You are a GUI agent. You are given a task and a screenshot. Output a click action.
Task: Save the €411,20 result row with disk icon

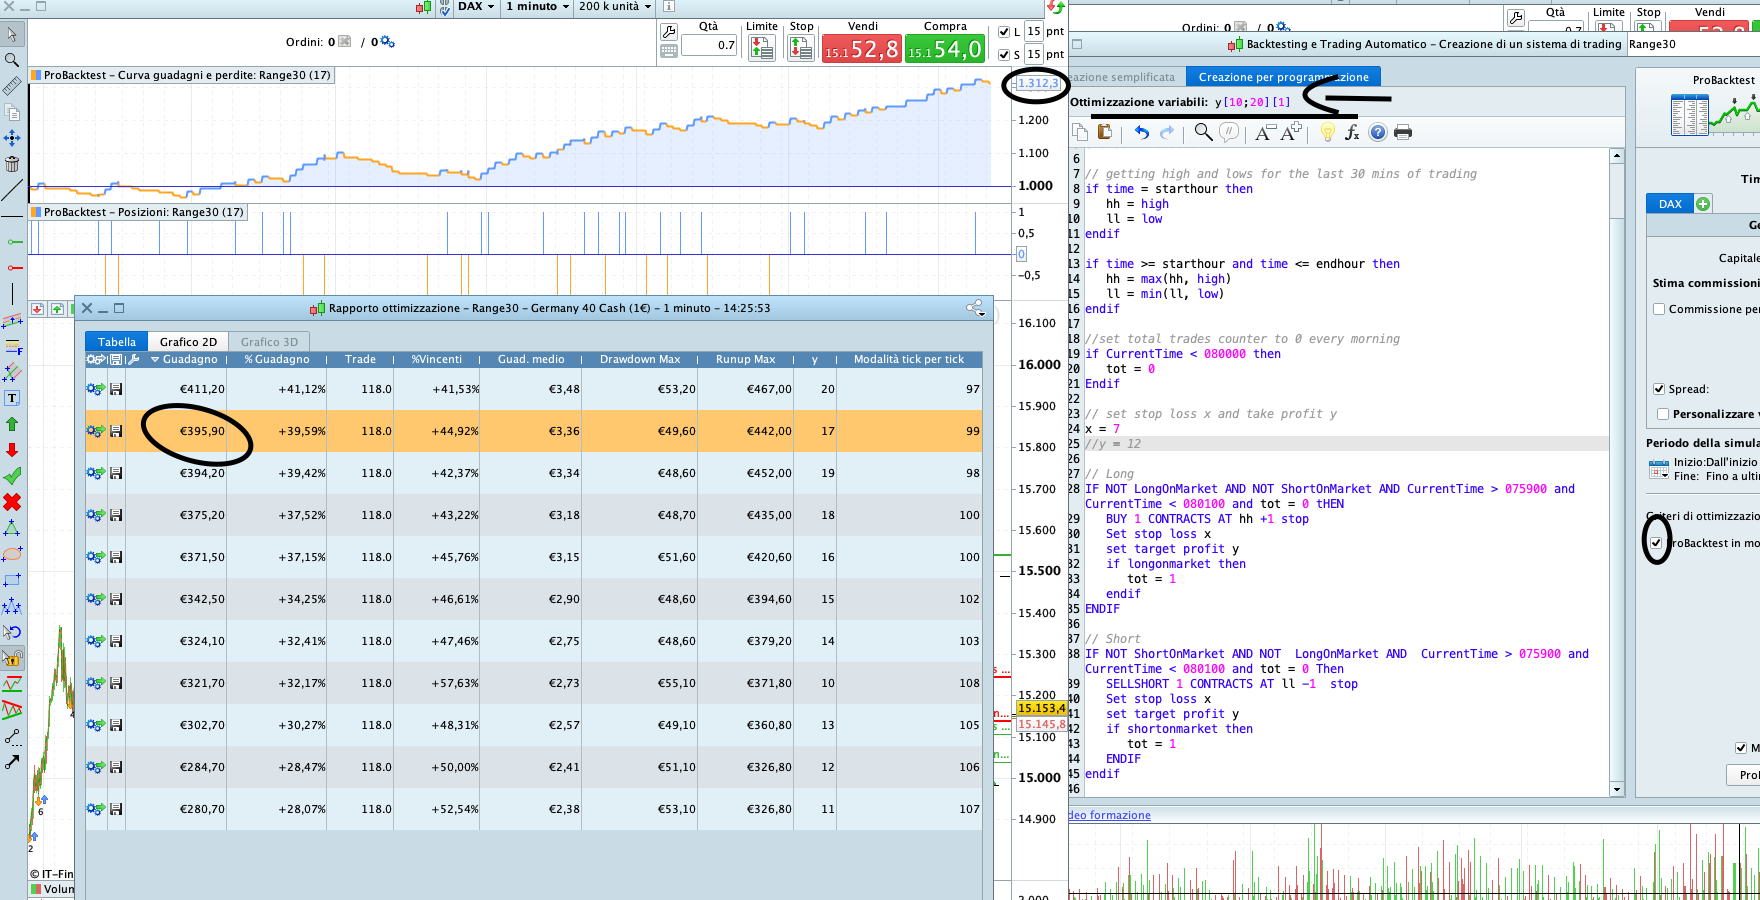tap(116, 389)
